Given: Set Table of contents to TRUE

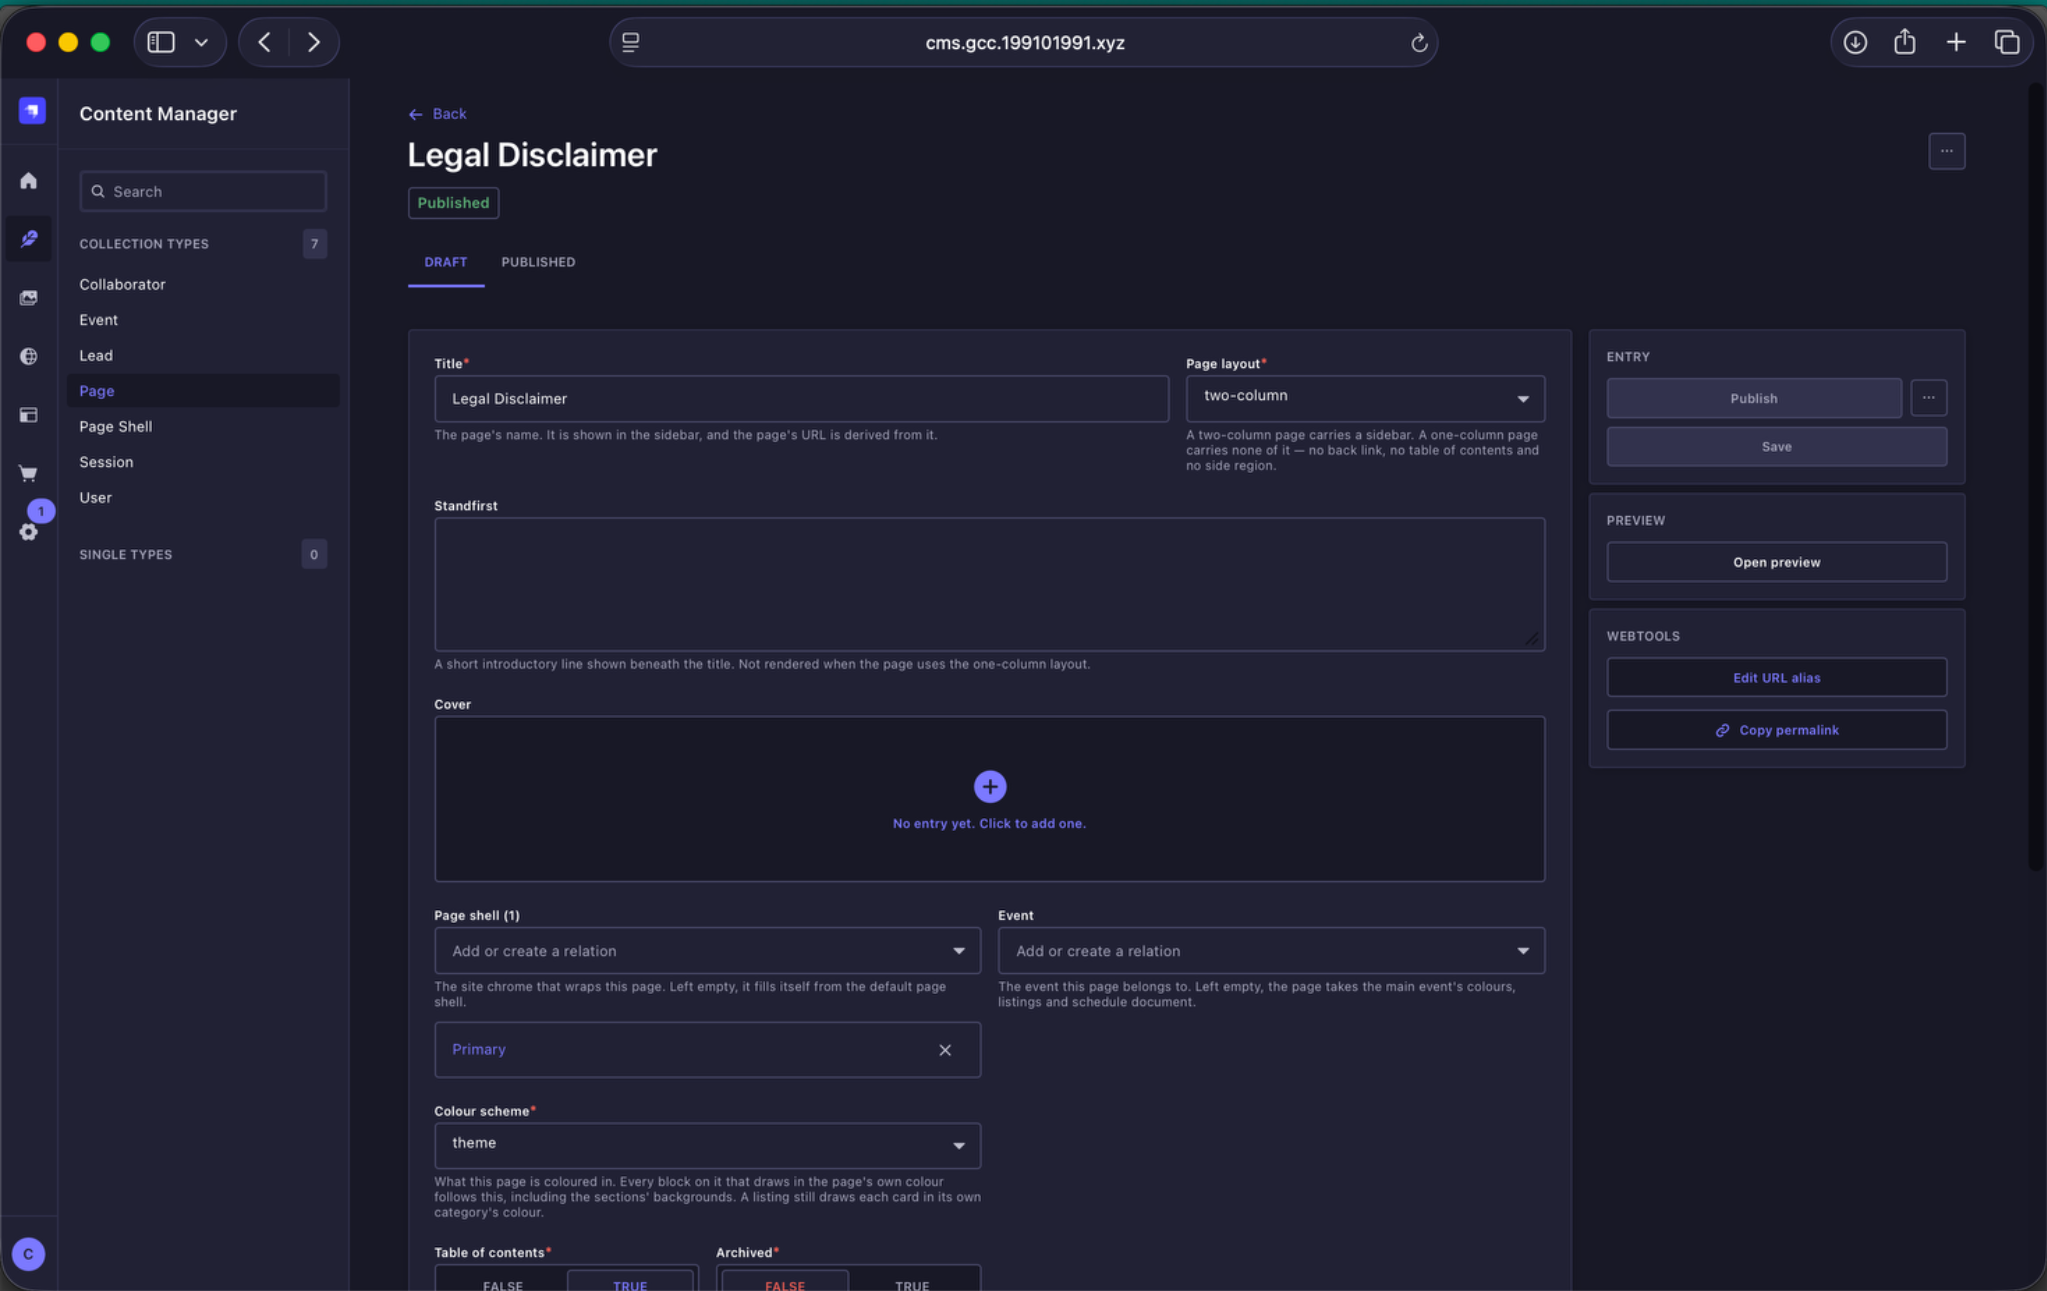Looking at the screenshot, I should [630, 1283].
